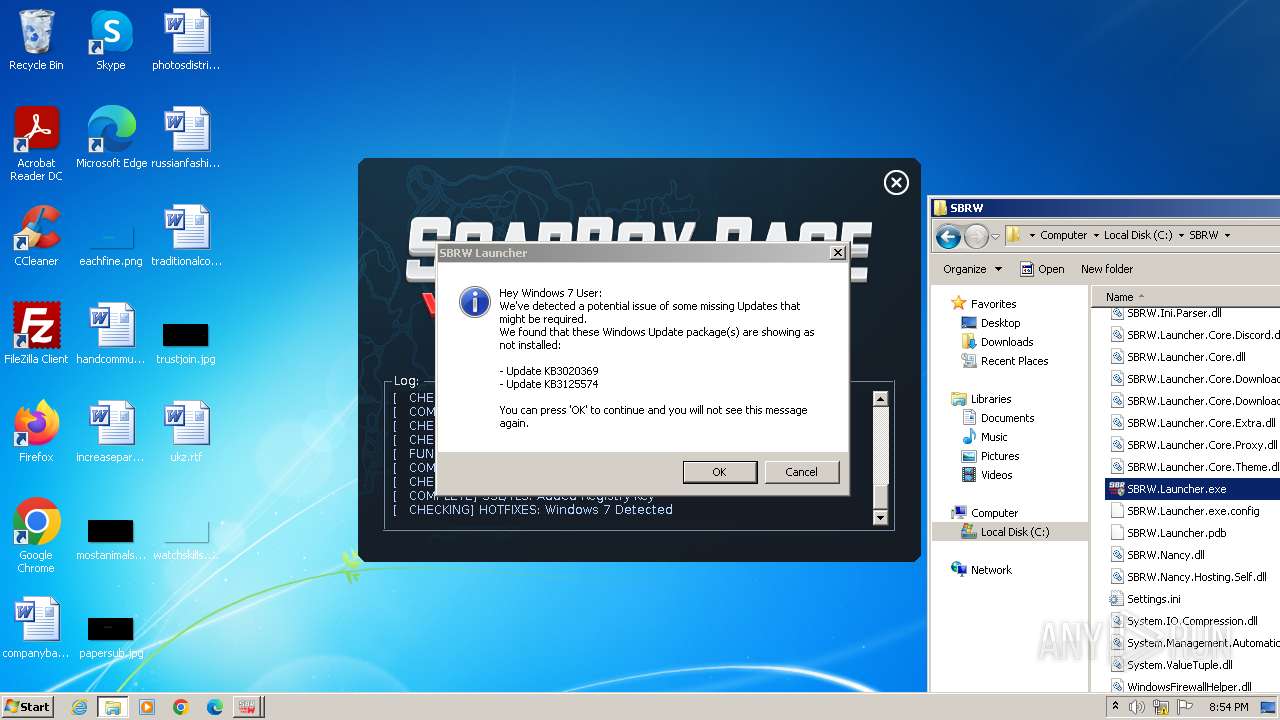Open Firefox desktop shortcut
The width and height of the screenshot is (1280, 720).
36,432
